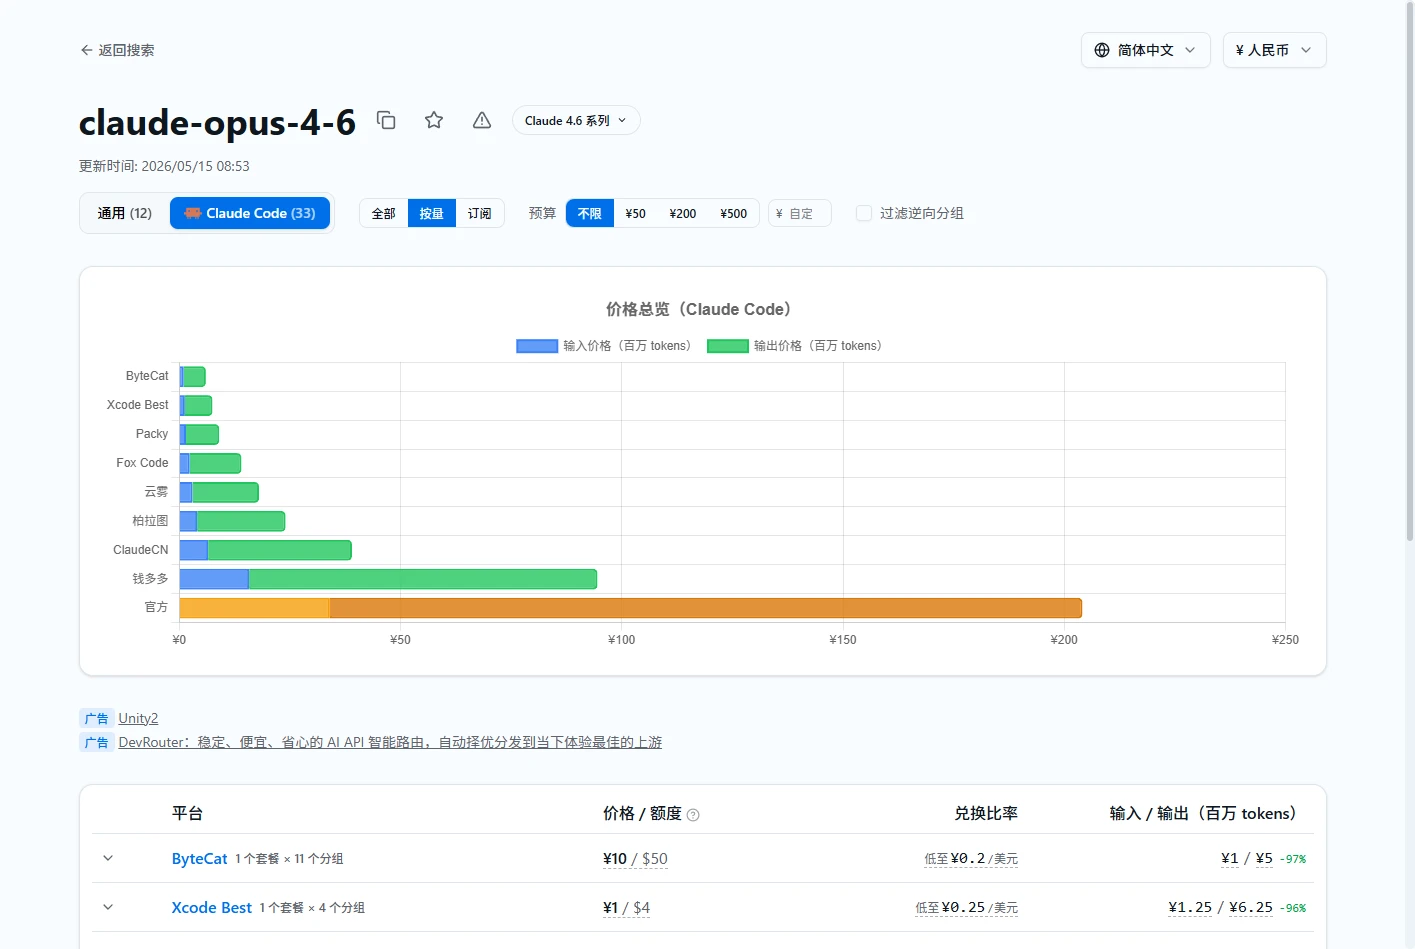Report an issue via warning triangle icon
Screen dimensions: 1415x949
482,121
